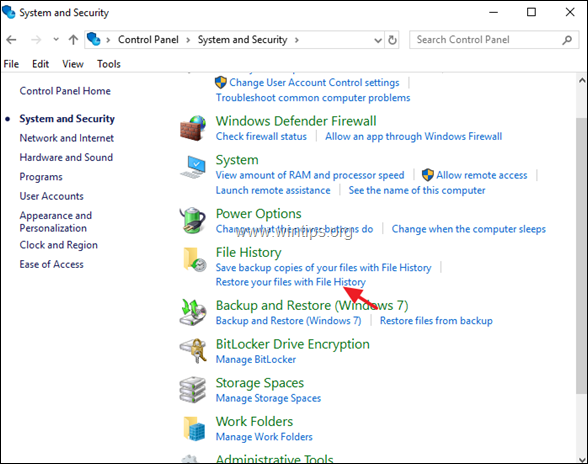This screenshot has width=588, height=464.
Task: Open the Tools menu
Action: pyautogui.click(x=109, y=64)
